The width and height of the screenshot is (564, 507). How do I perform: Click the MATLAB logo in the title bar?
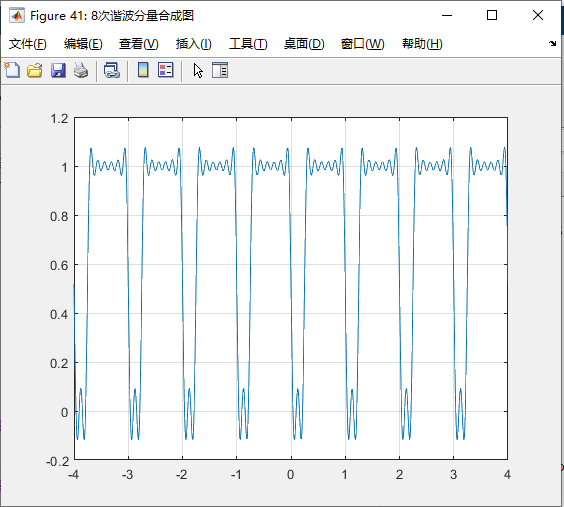tap(17, 15)
